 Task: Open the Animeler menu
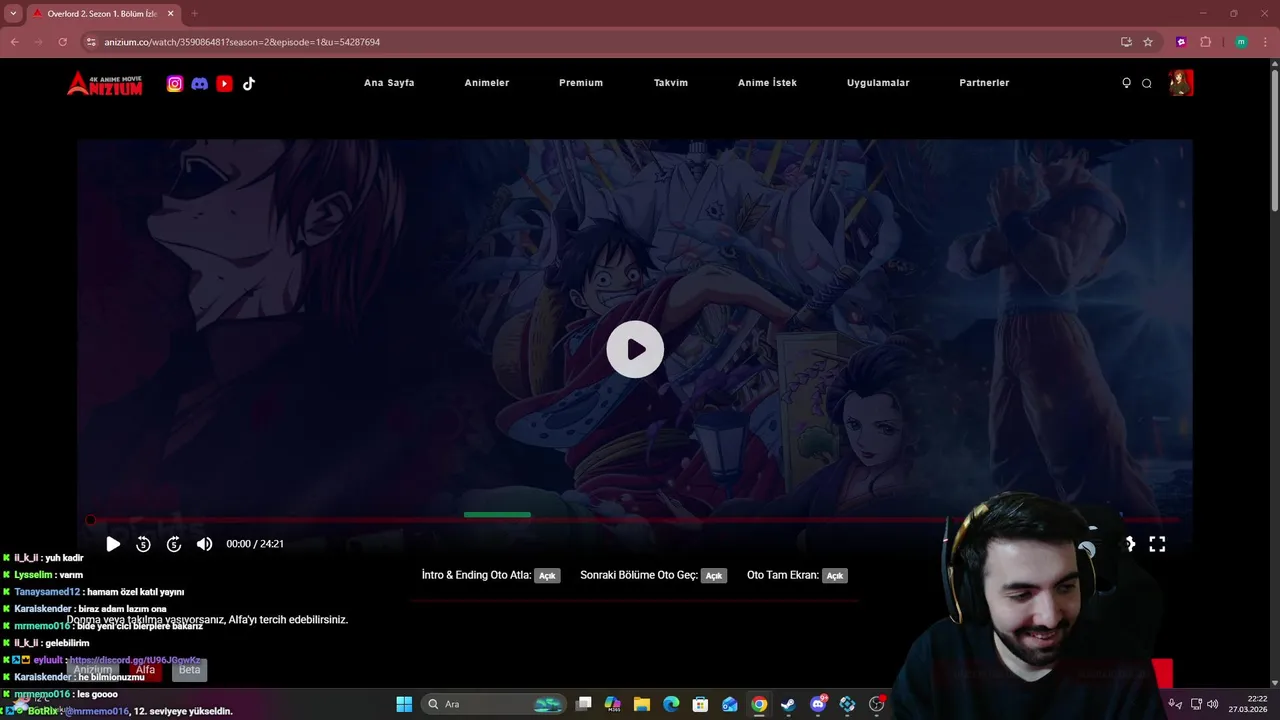pyautogui.click(x=487, y=83)
